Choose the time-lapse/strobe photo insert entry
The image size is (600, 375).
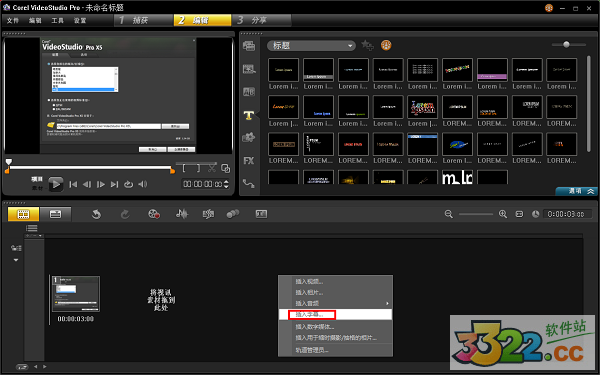[335, 338]
